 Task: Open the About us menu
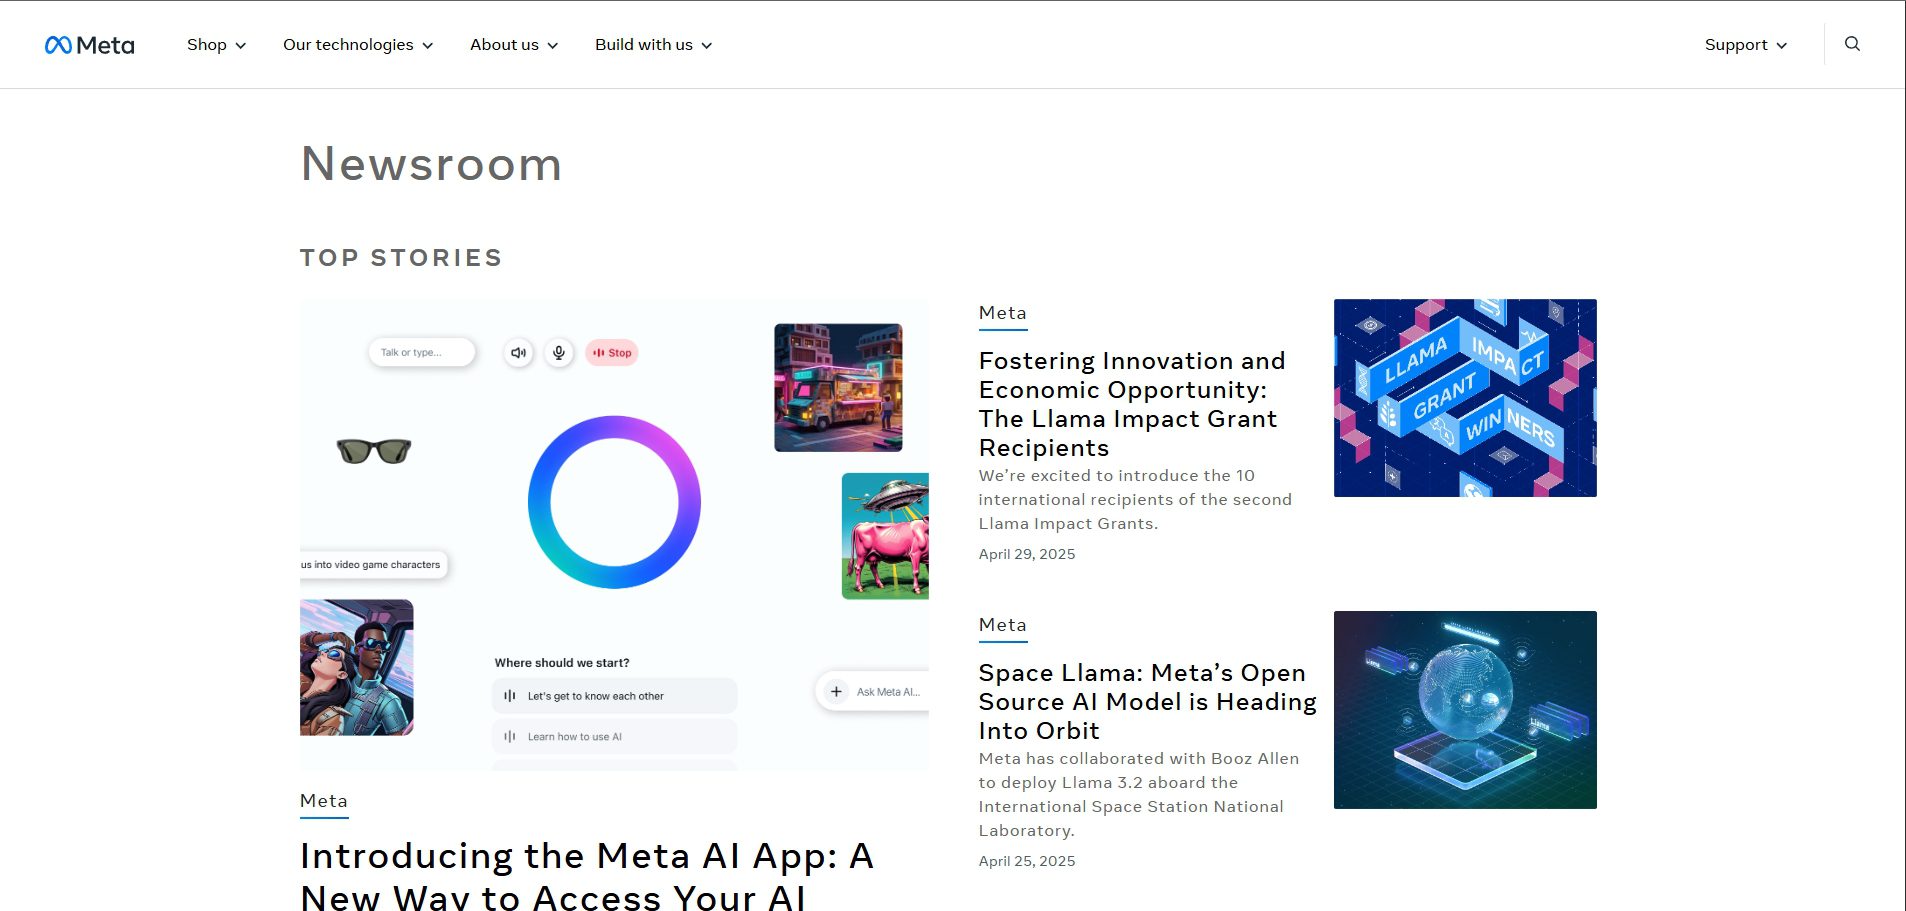[514, 45]
